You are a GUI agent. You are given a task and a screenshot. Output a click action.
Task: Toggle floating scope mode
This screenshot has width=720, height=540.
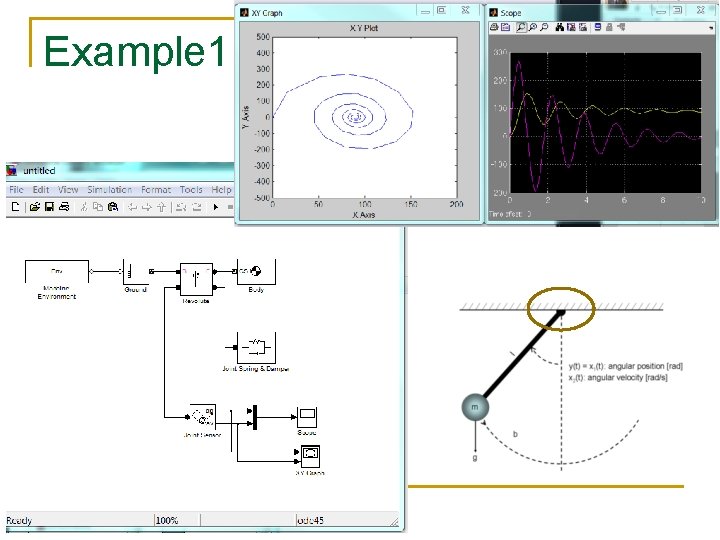coord(597,27)
